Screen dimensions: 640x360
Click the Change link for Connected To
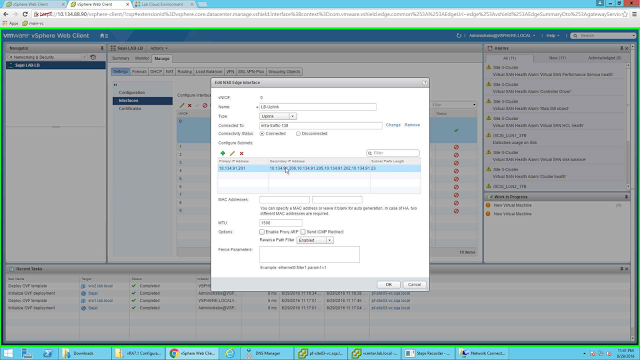pyautogui.click(x=393, y=125)
